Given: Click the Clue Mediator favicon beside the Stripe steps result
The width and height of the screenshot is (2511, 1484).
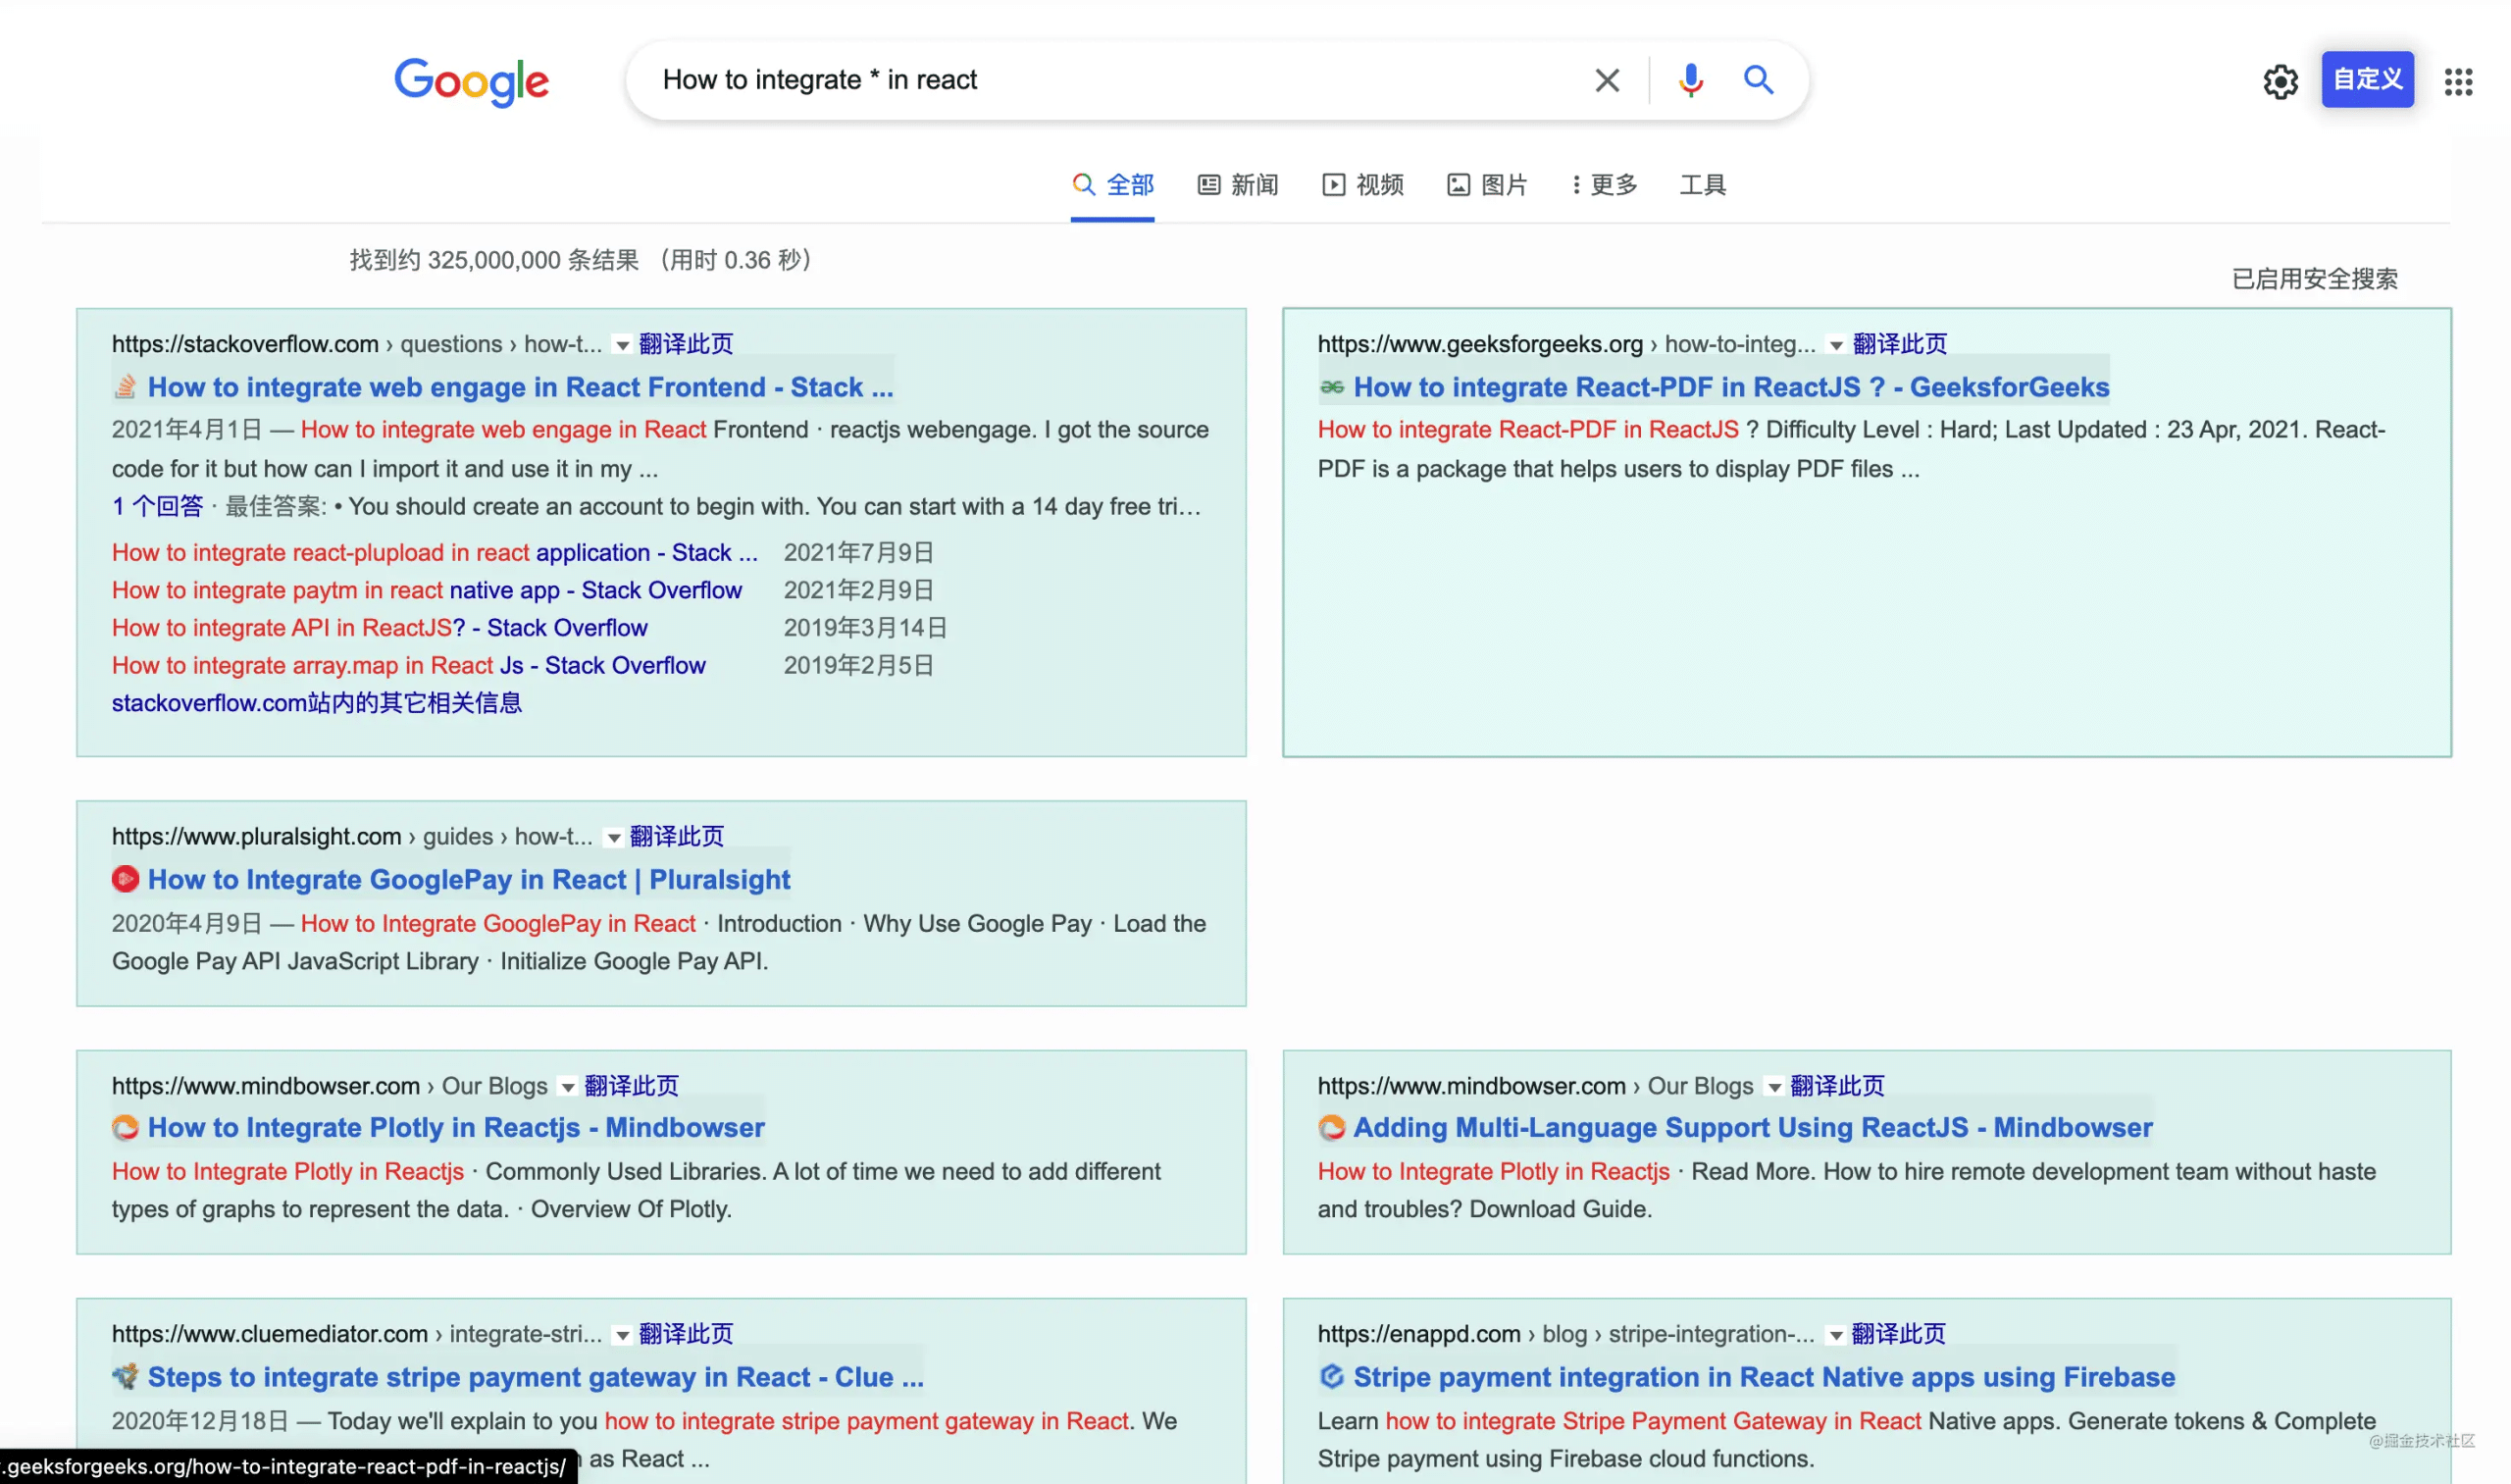Looking at the screenshot, I should pyautogui.click(x=125, y=1377).
